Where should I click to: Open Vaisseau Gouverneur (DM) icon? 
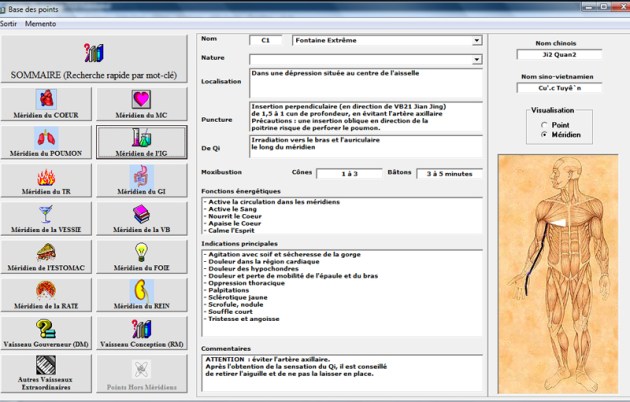pyautogui.click(x=46, y=330)
